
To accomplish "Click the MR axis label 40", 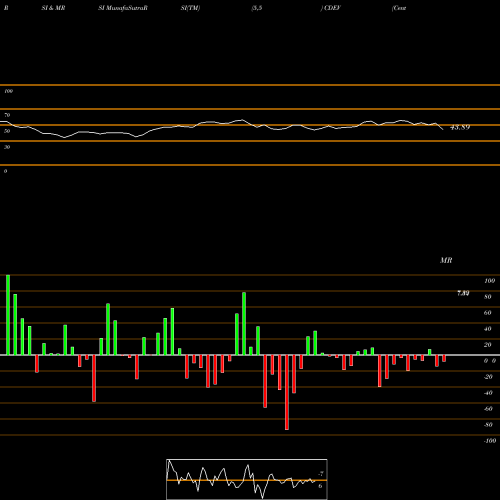I will [488, 329].
